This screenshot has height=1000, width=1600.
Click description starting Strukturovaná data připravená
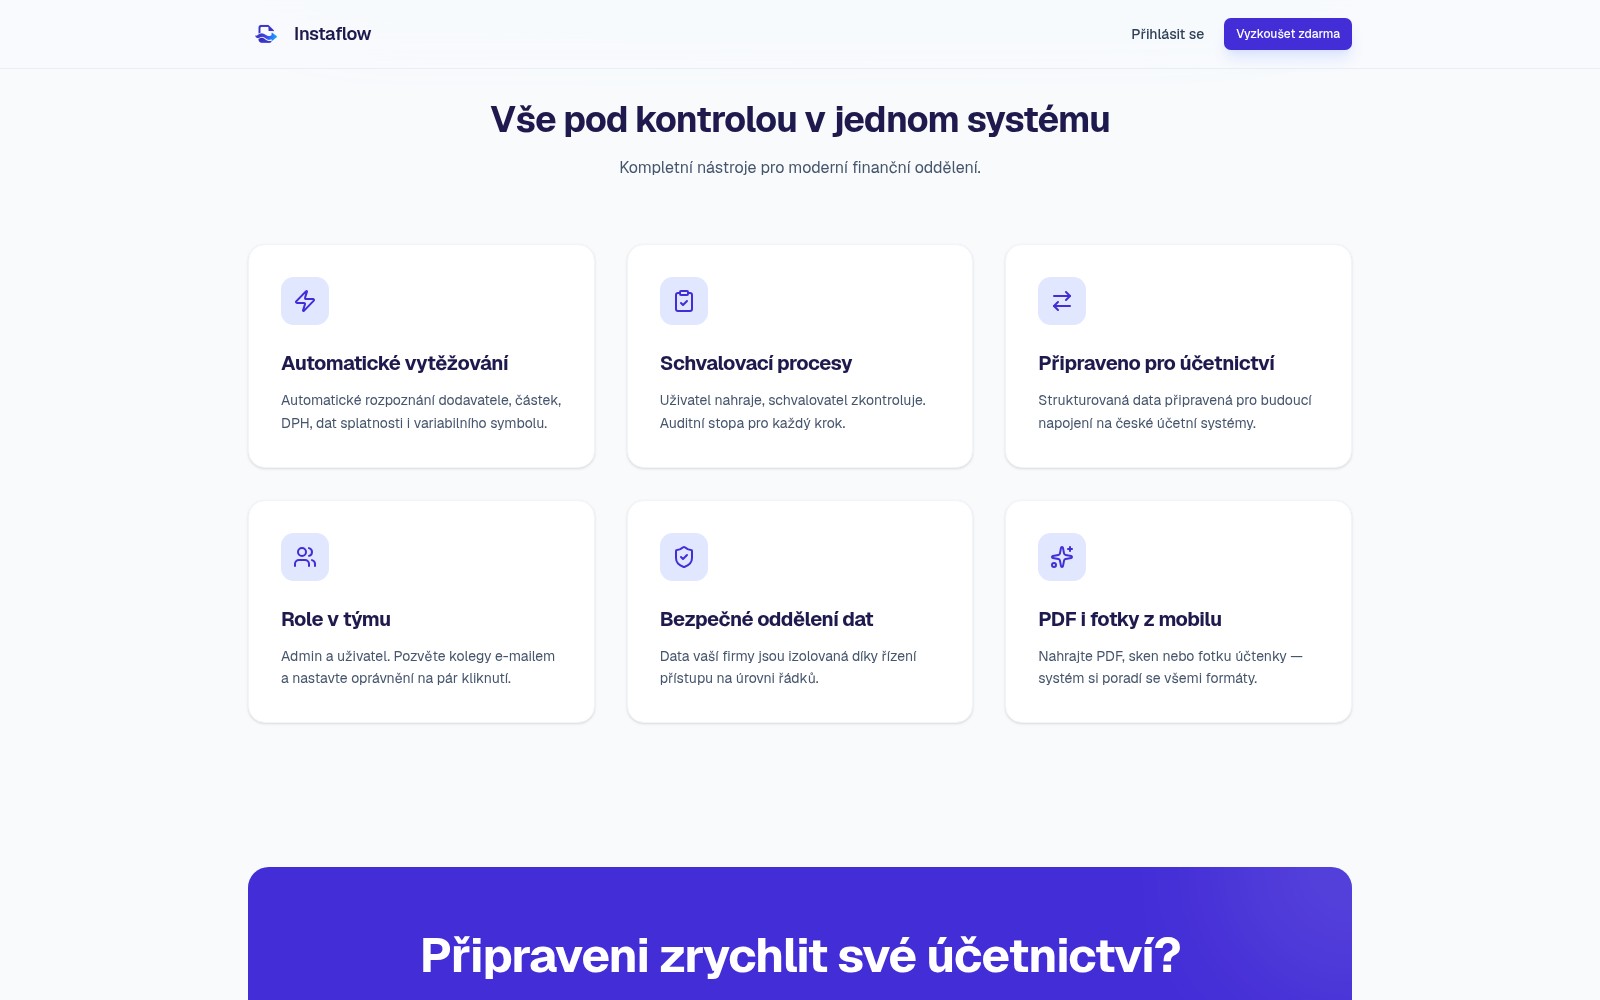coord(1175,411)
